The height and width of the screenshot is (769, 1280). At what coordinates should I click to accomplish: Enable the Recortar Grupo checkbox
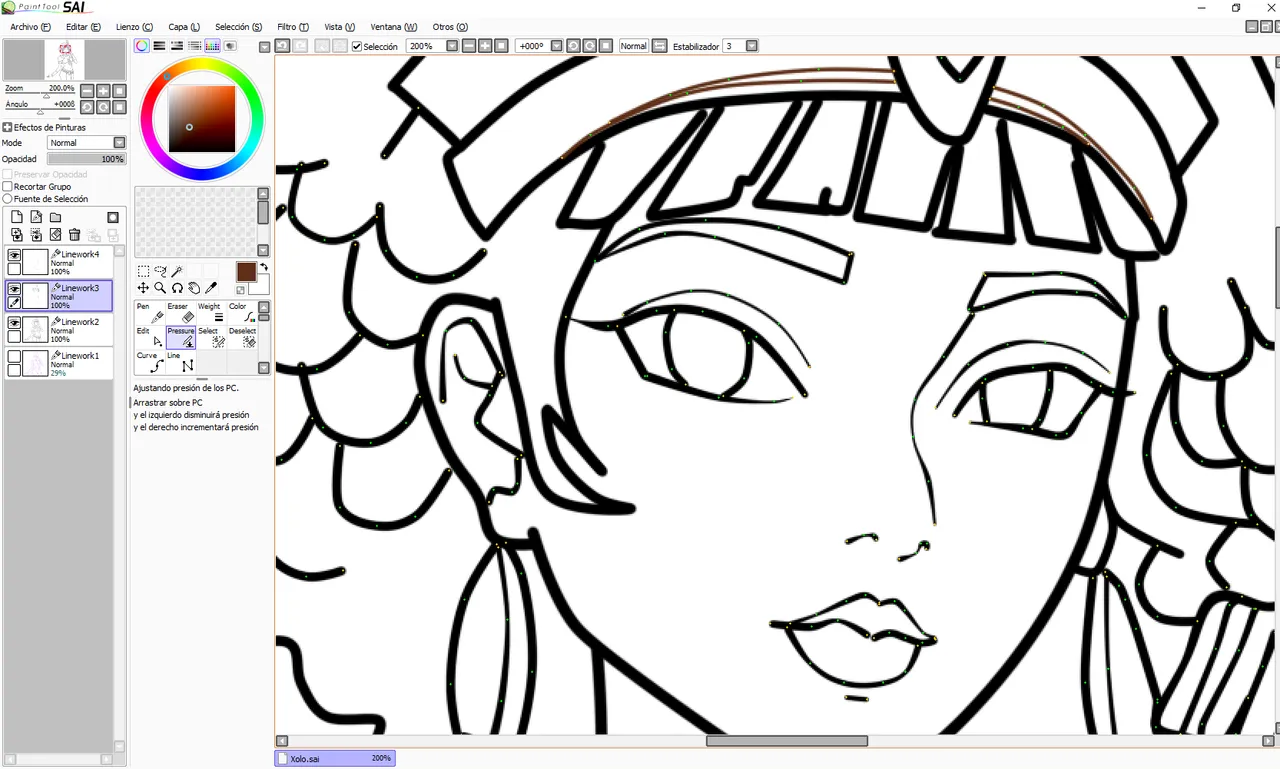[x=8, y=187]
